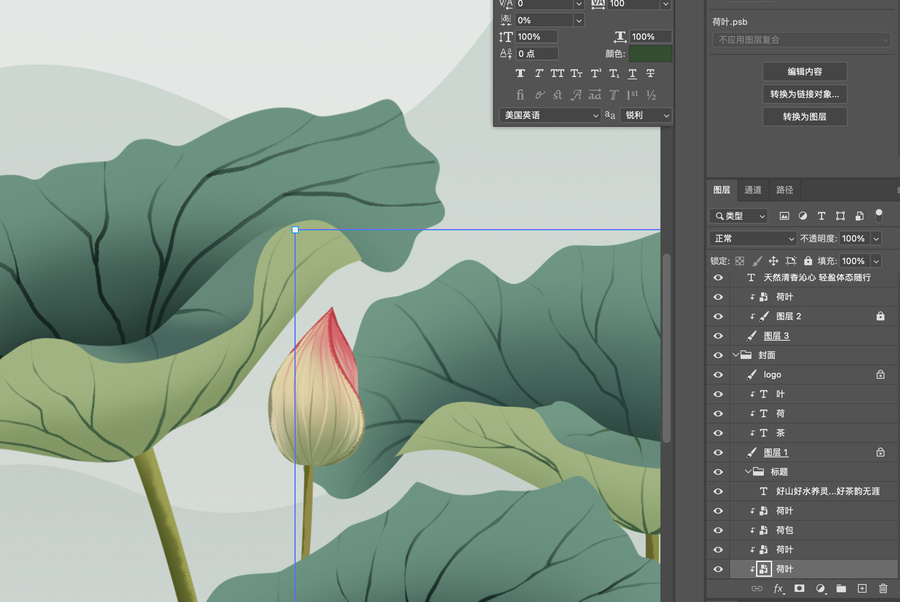Viewport: 900px width, 602px height.
Task: Enable OpenType ordinals (1st) option
Action: tap(632, 95)
